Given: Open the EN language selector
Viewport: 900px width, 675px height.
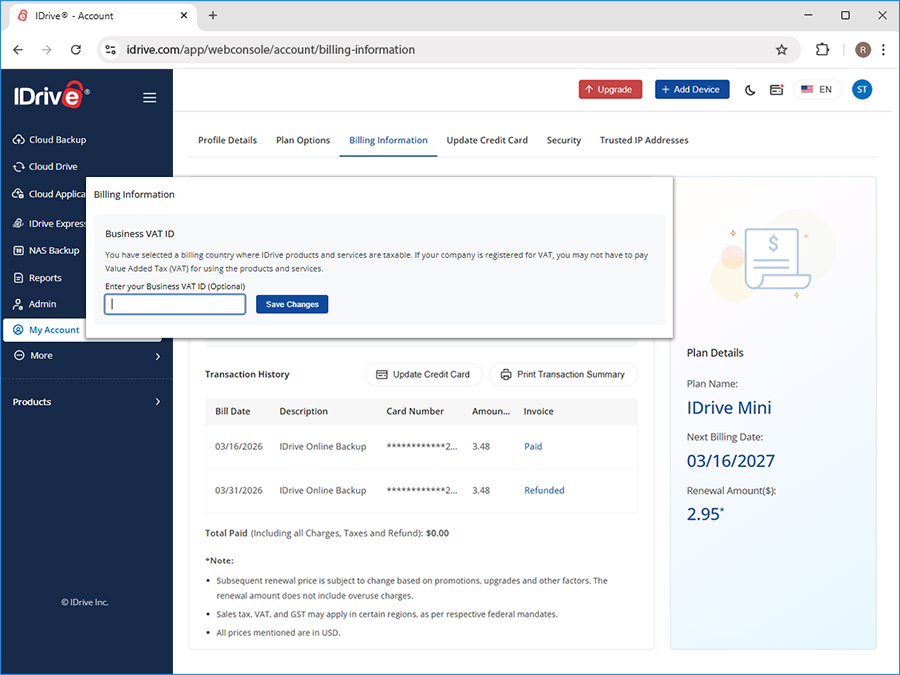Looking at the screenshot, I should [817, 90].
